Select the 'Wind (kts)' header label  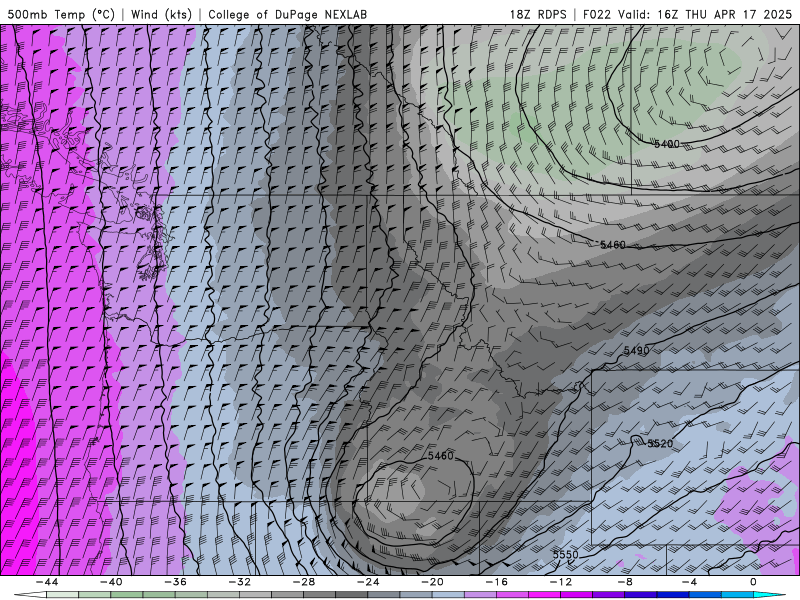161,14
